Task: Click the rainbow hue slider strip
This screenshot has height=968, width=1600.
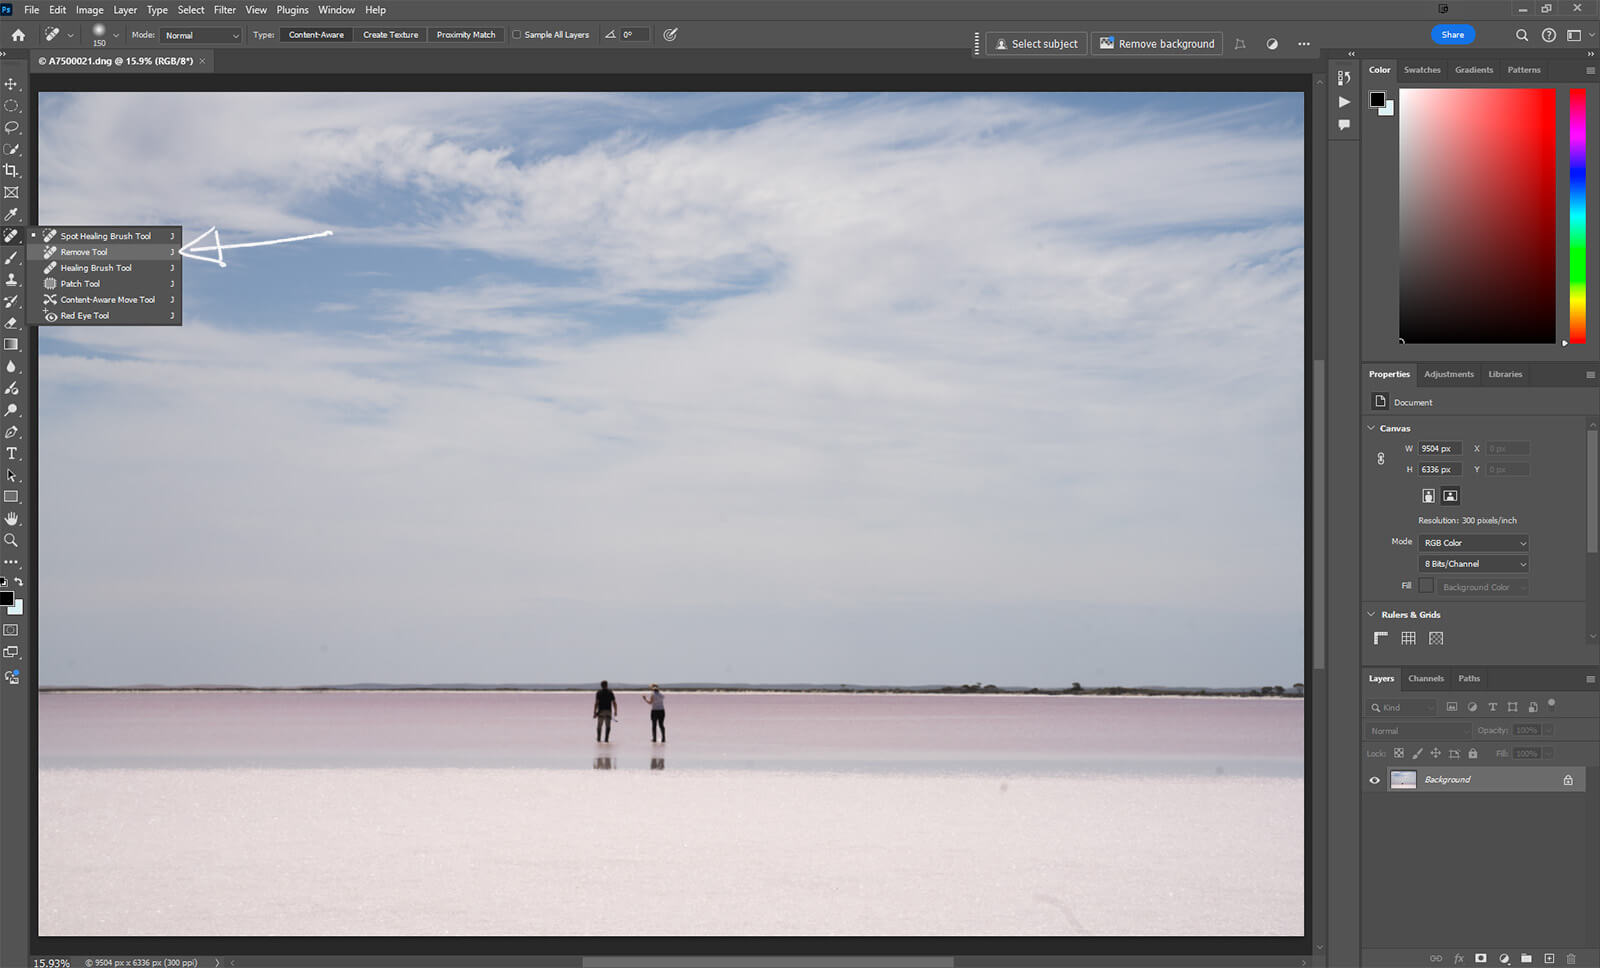Action: [1577, 215]
